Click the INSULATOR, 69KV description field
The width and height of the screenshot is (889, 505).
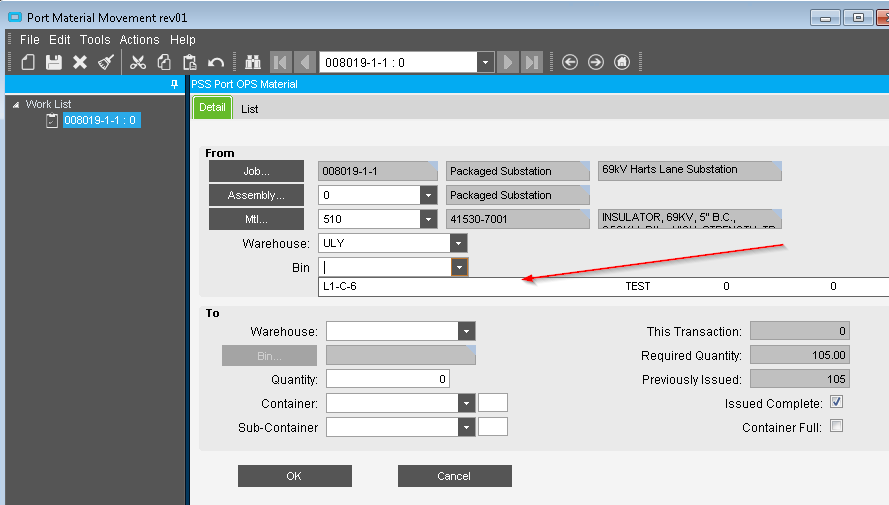tap(689, 219)
